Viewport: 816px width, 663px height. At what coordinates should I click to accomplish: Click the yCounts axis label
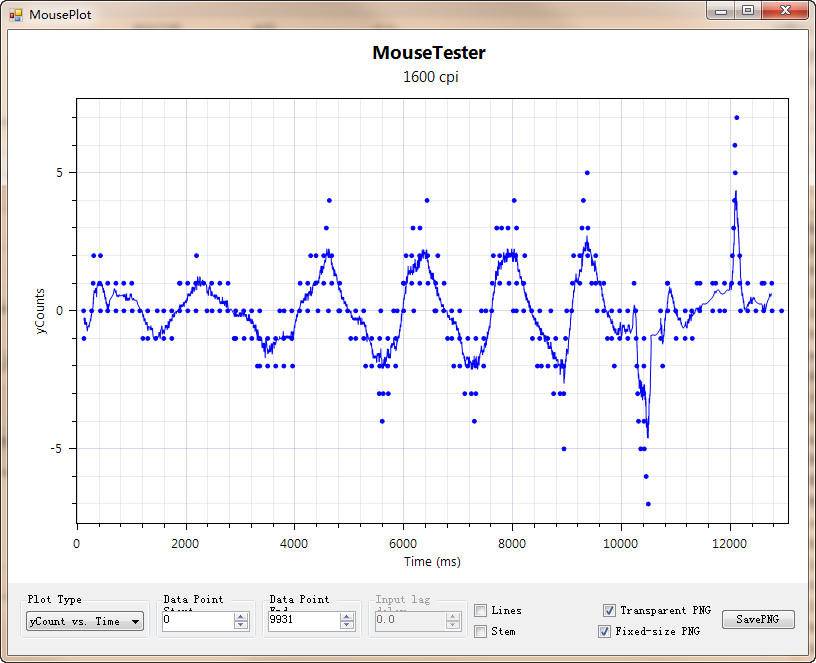click(x=41, y=311)
